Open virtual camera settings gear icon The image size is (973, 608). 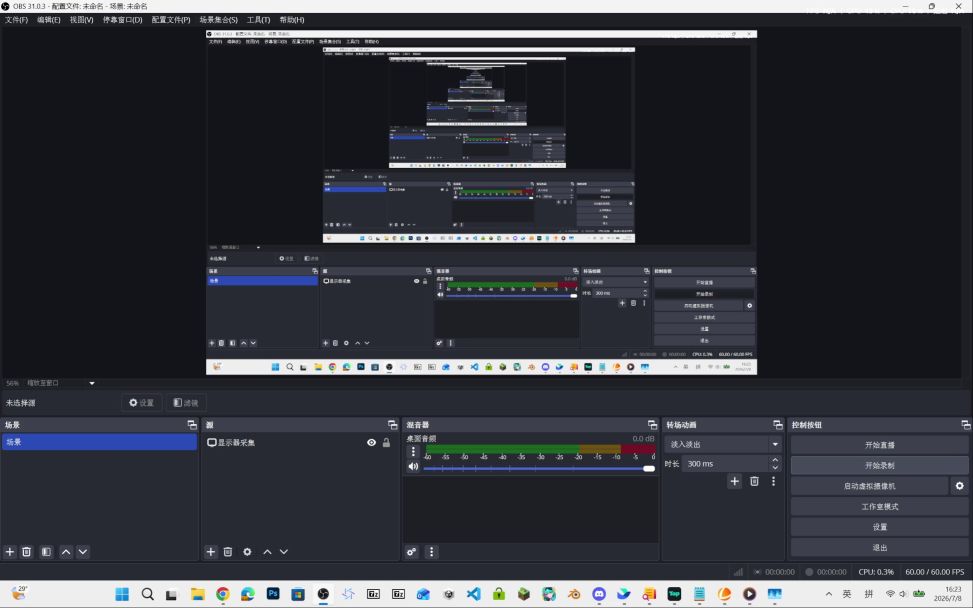(959, 486)
